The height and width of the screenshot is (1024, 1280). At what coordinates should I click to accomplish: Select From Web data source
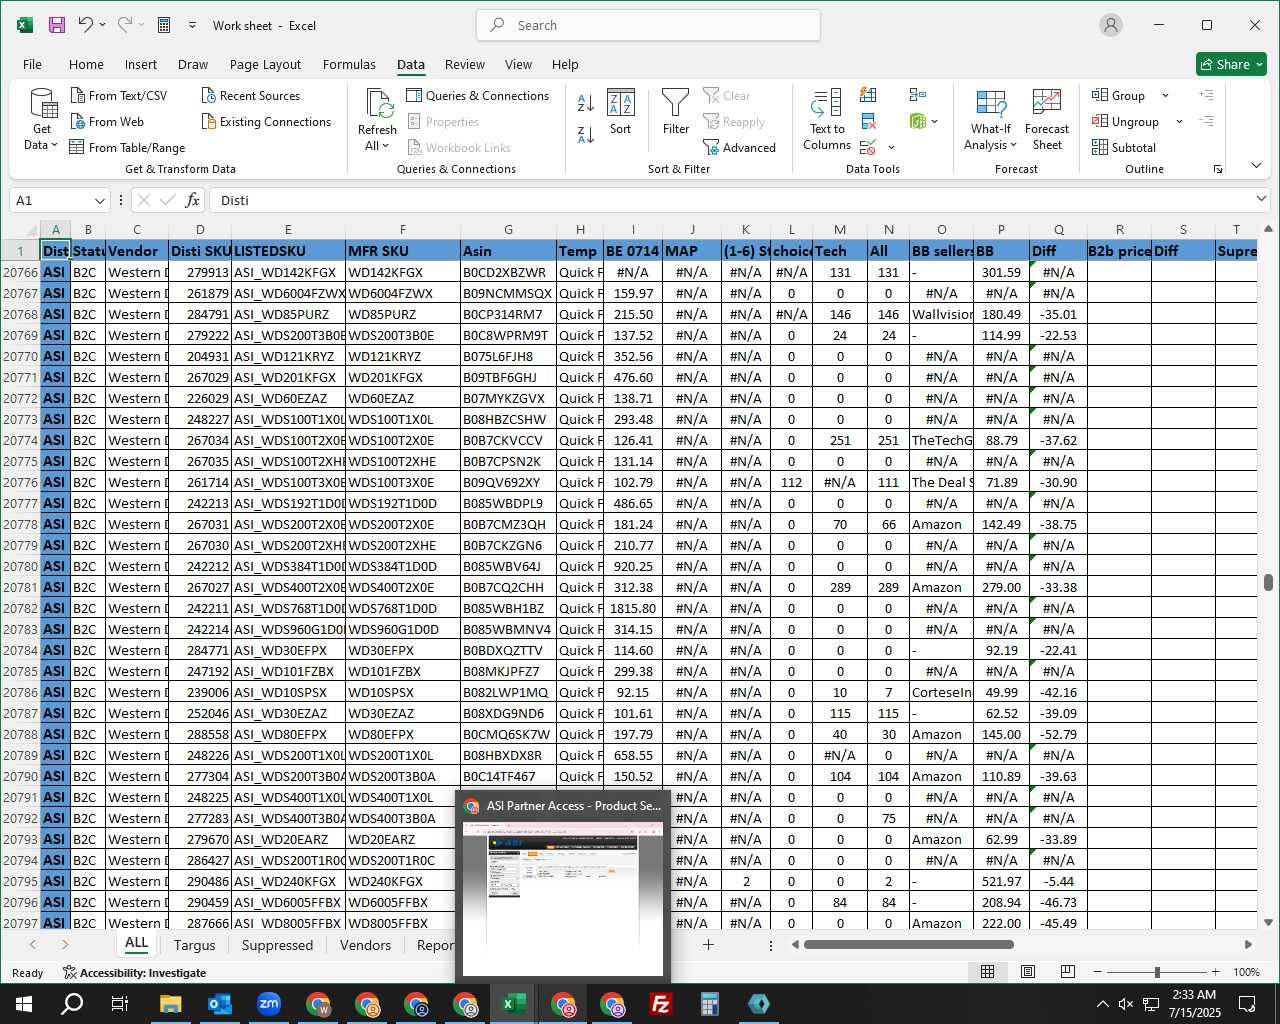107,122
